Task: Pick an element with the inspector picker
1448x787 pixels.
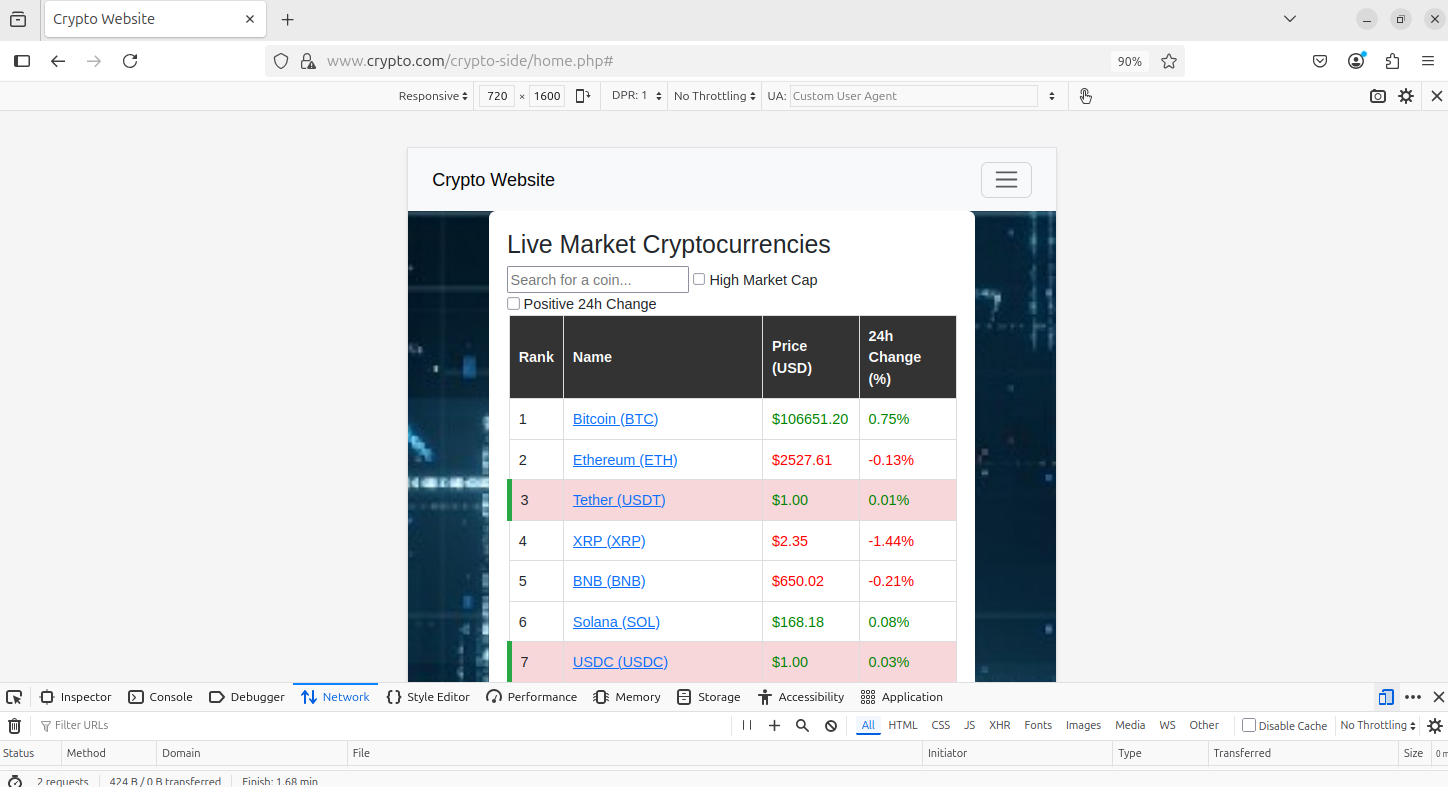Action: (14, 697)
